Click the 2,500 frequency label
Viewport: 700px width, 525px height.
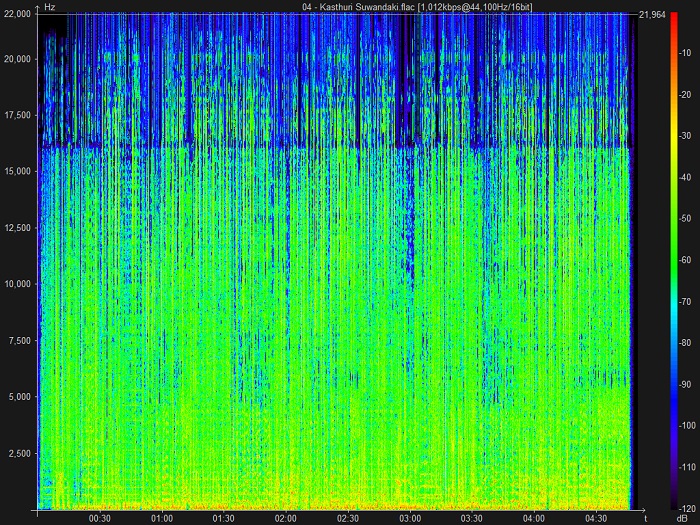(20, 454)
